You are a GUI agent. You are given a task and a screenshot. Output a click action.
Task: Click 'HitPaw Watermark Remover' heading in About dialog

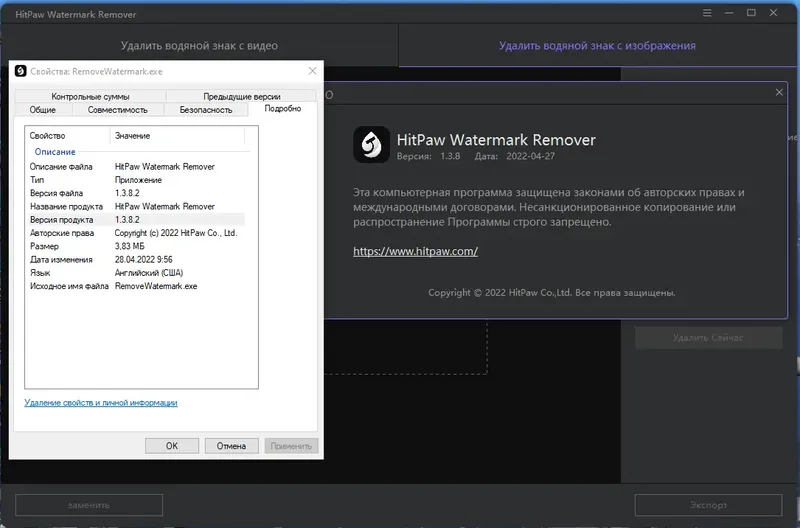496,140
